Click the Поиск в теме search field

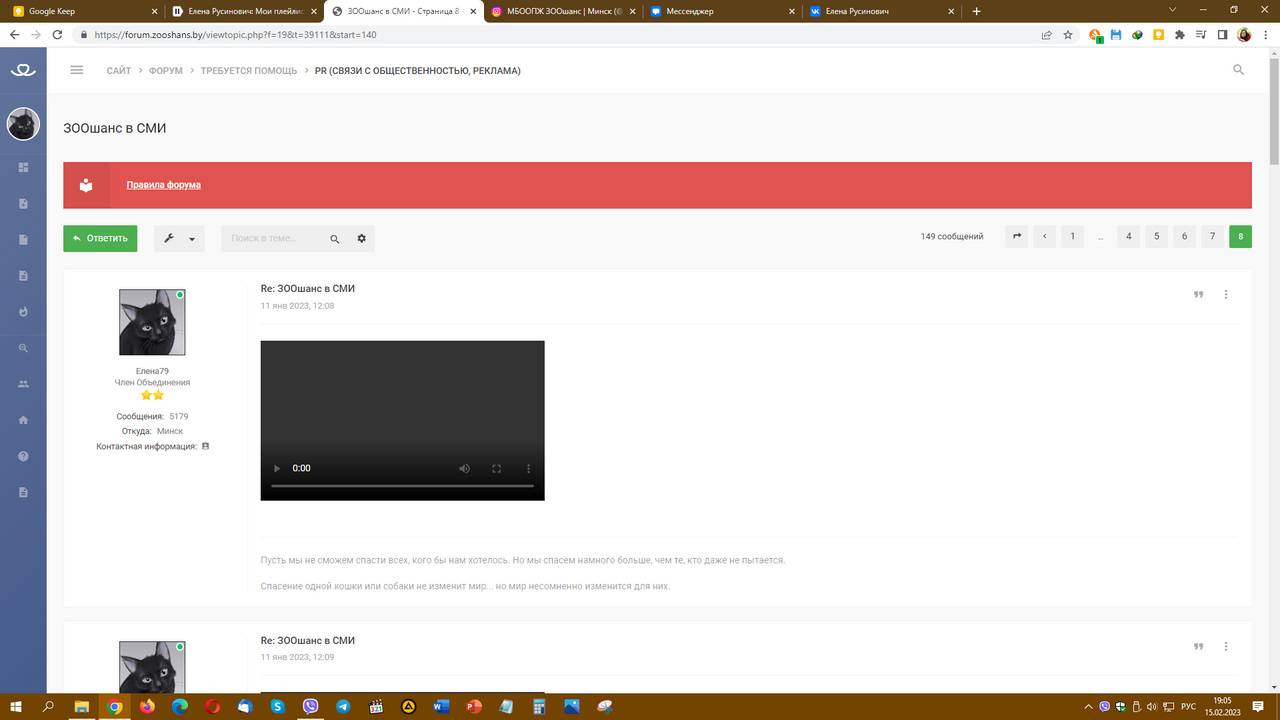pos(275,239)
